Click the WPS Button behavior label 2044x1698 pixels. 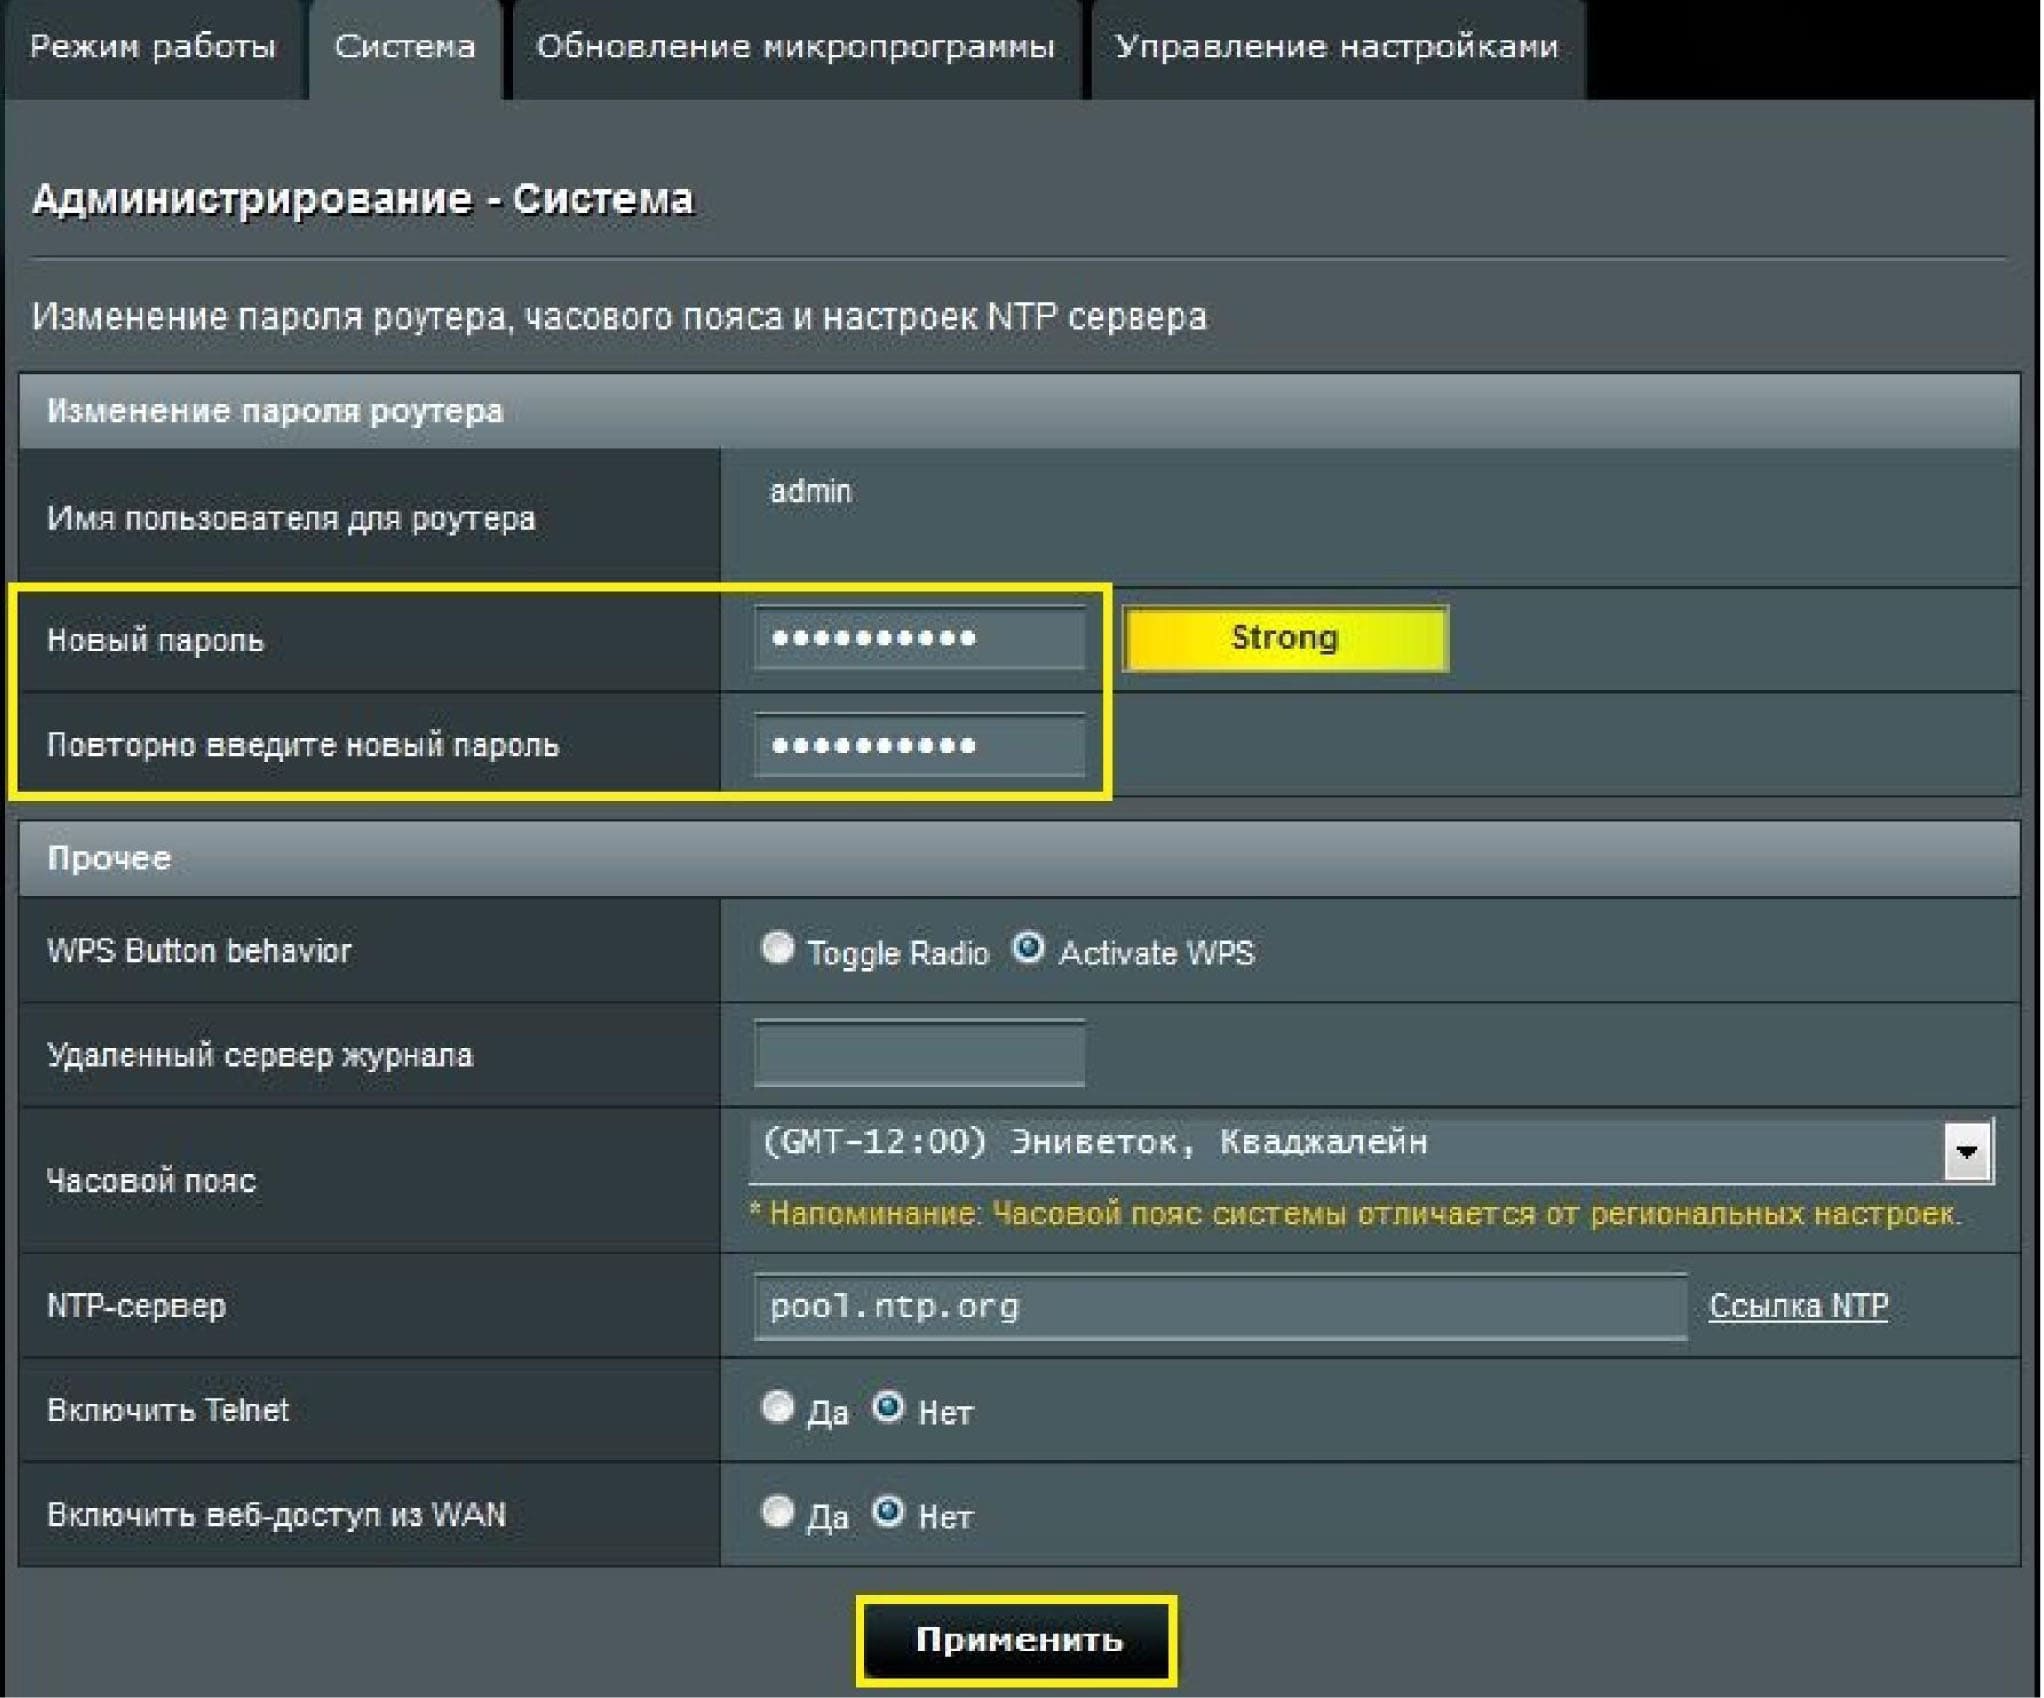pos(199,950)
